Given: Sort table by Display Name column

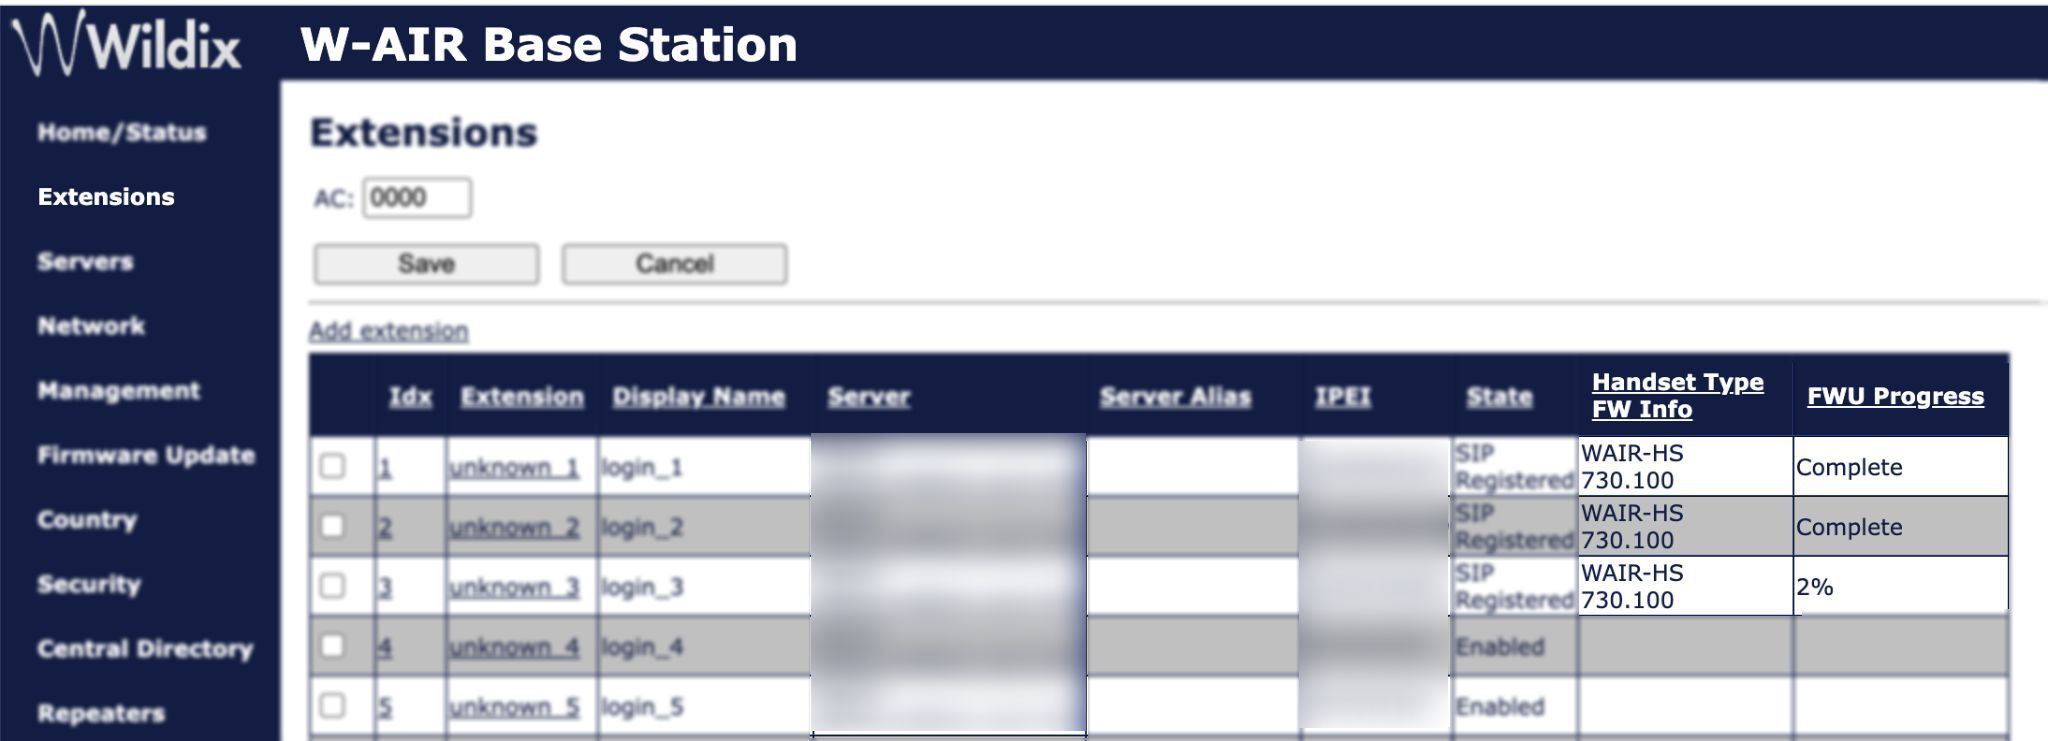Looking at the screenshot, I should [698, 397].
